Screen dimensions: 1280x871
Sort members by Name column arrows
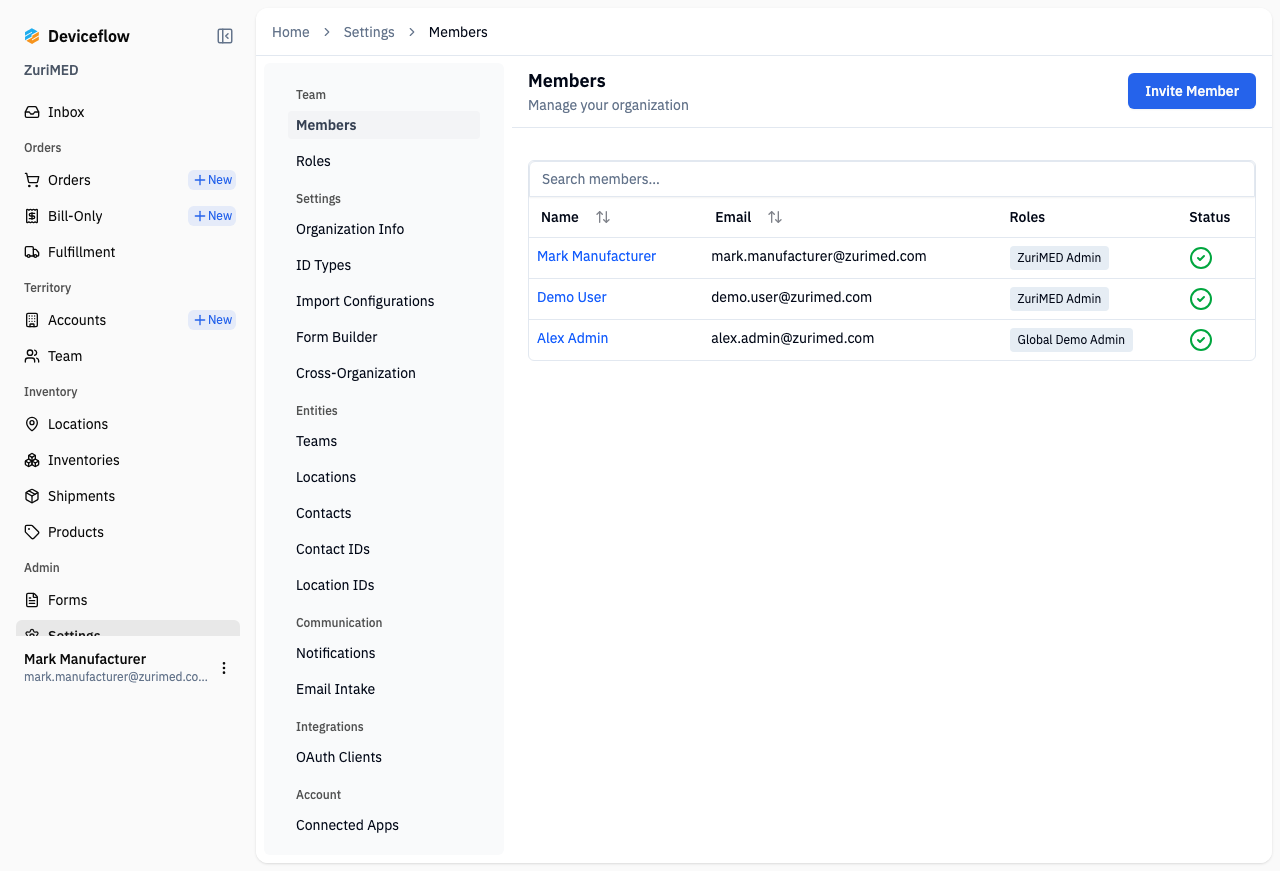603,217
